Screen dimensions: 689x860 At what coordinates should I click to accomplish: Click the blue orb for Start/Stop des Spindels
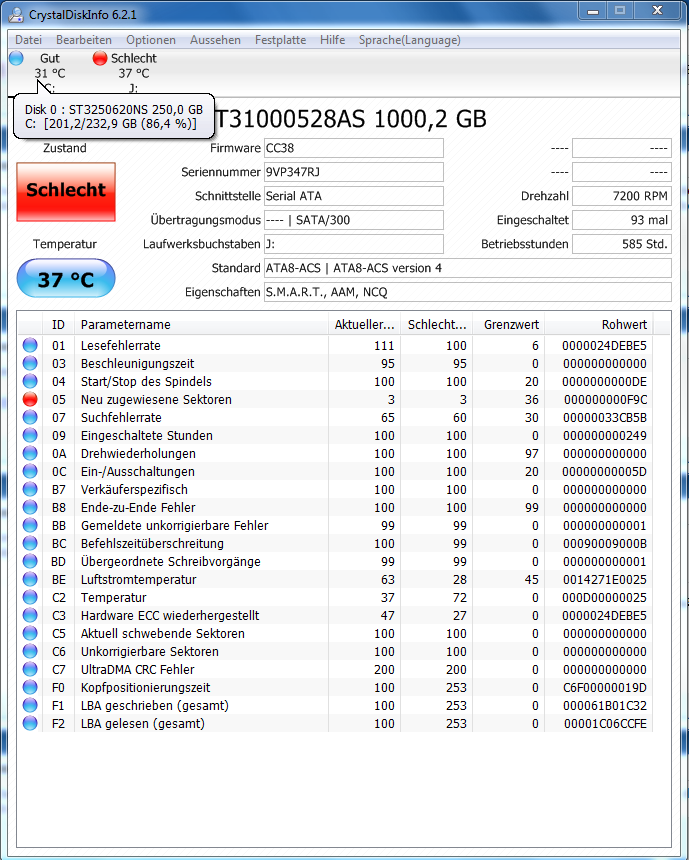pyautogui.click(x=30, y=381)
